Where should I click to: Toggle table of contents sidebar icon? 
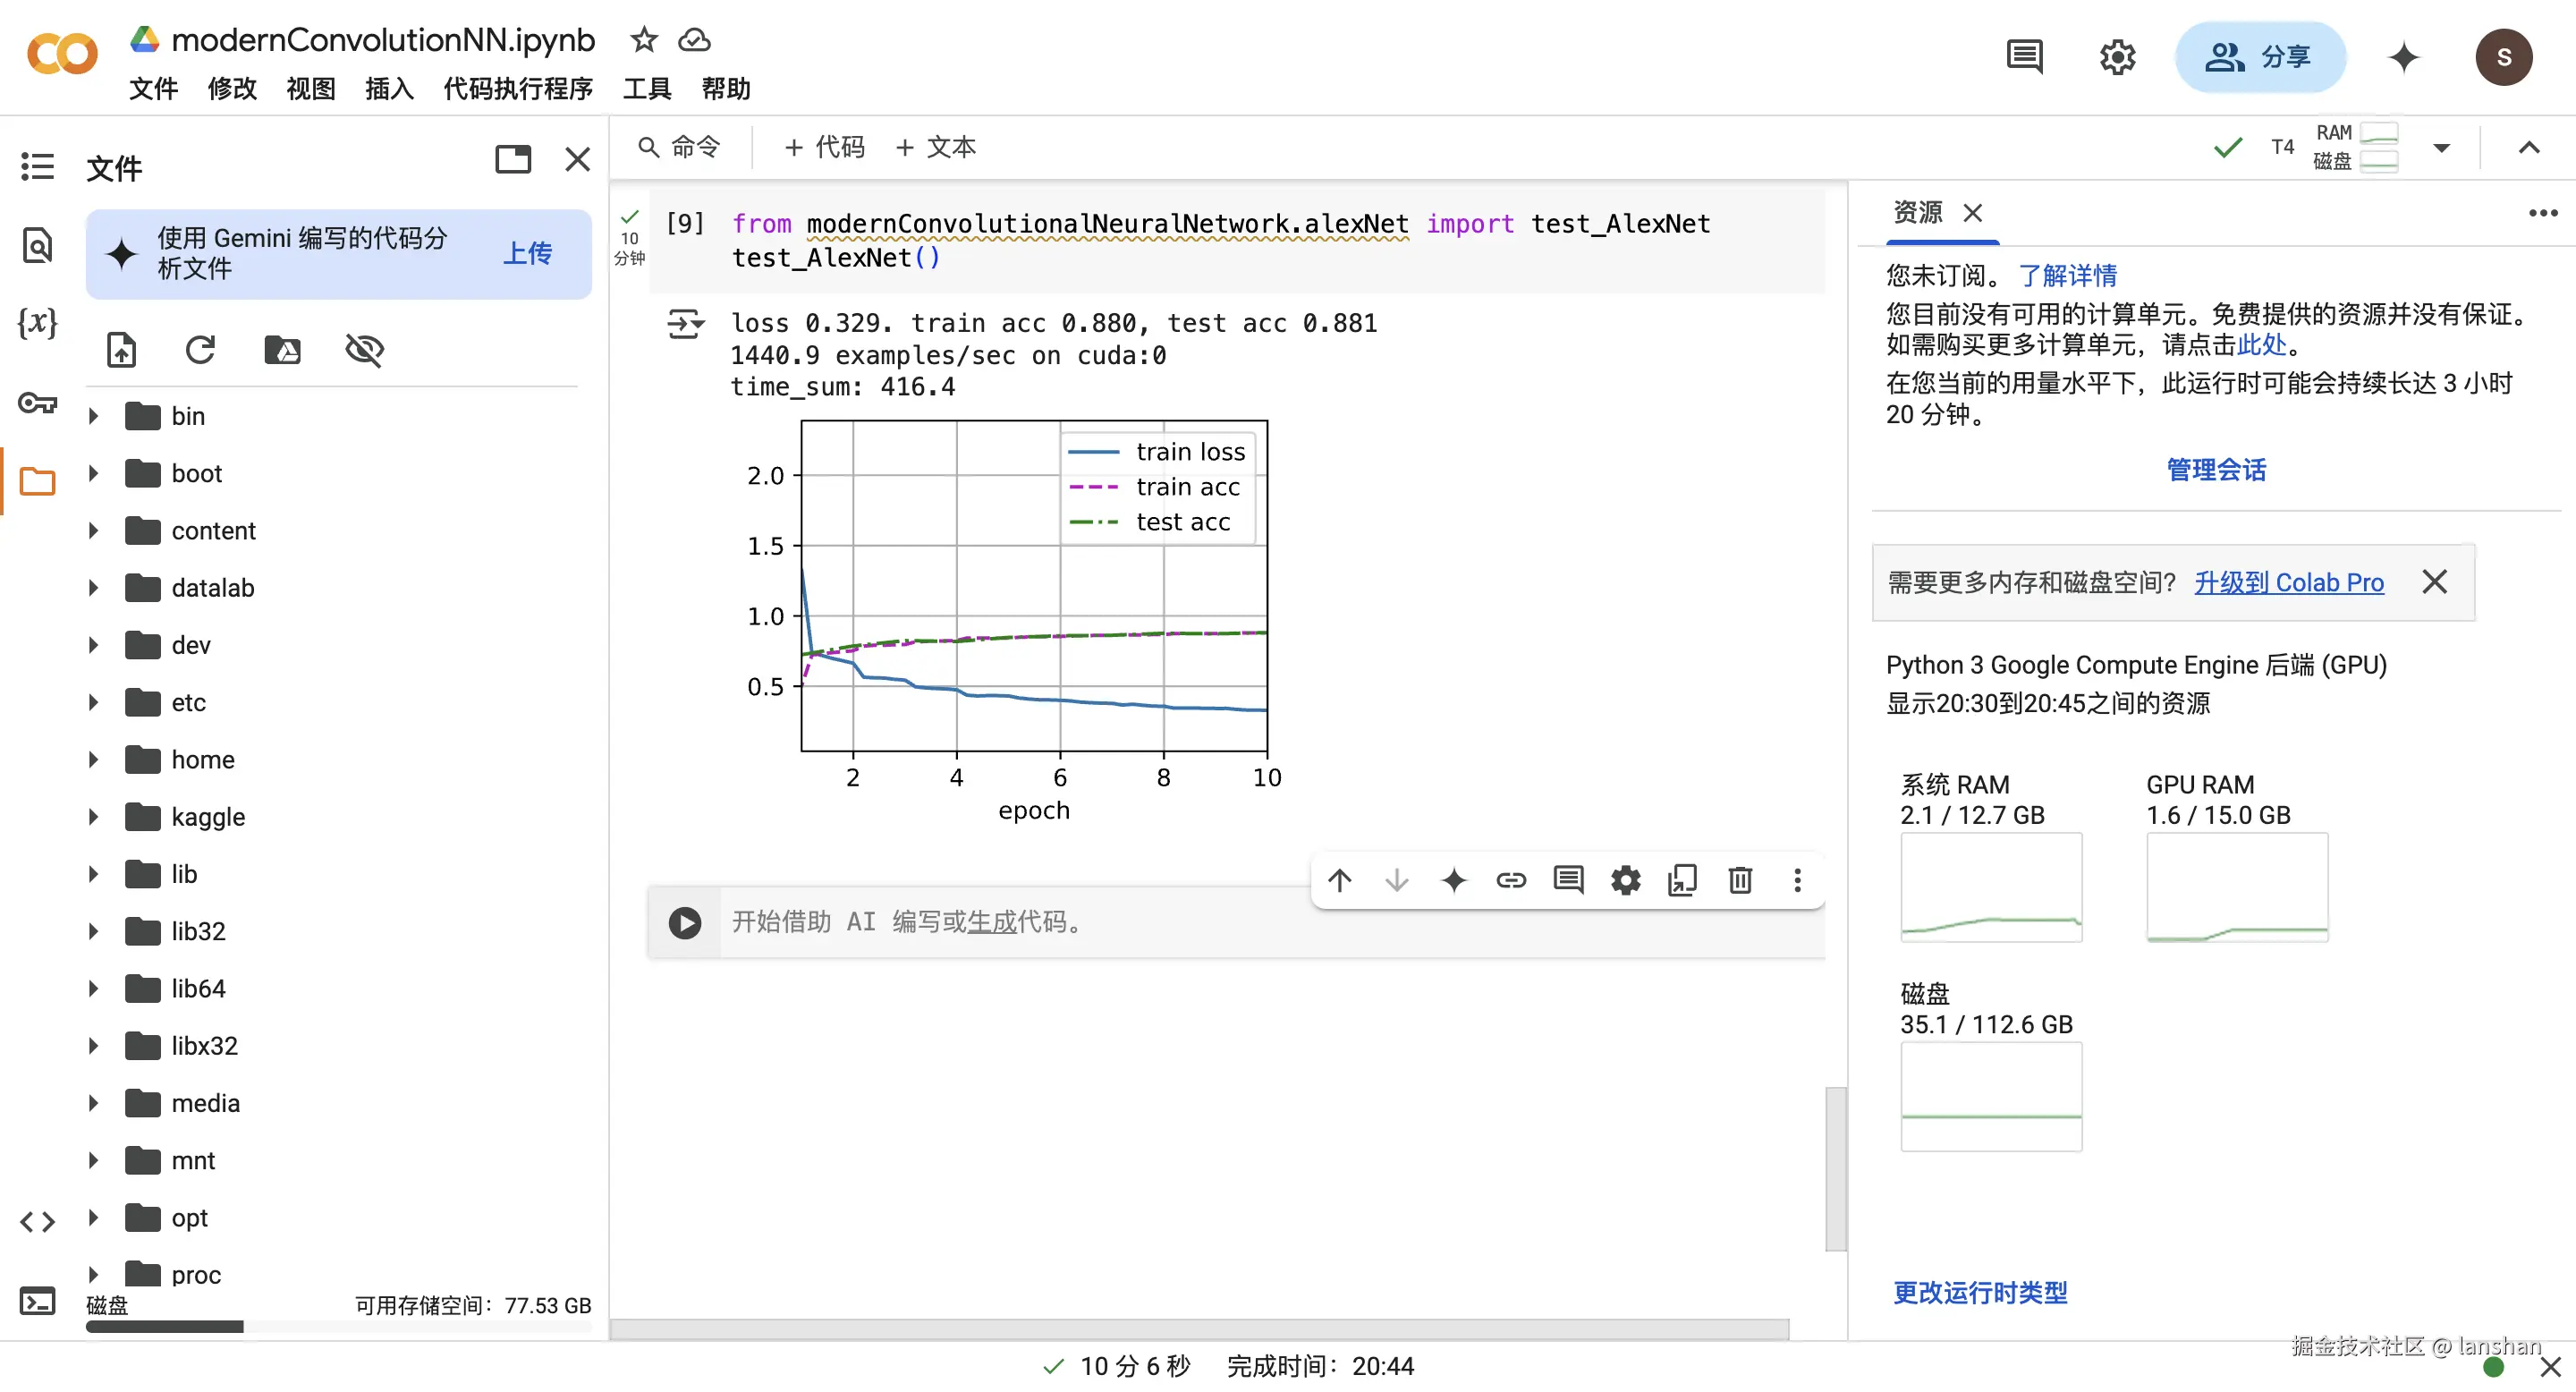37,166
